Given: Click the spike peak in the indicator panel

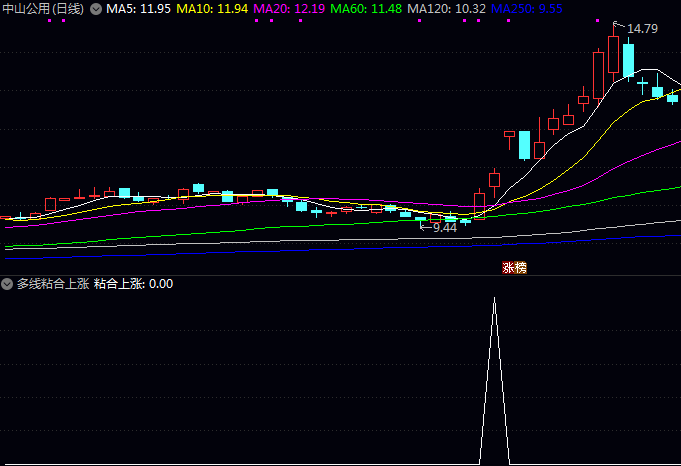Looking at the screenshot, I should pyautogui.click(x=494, y=299).
